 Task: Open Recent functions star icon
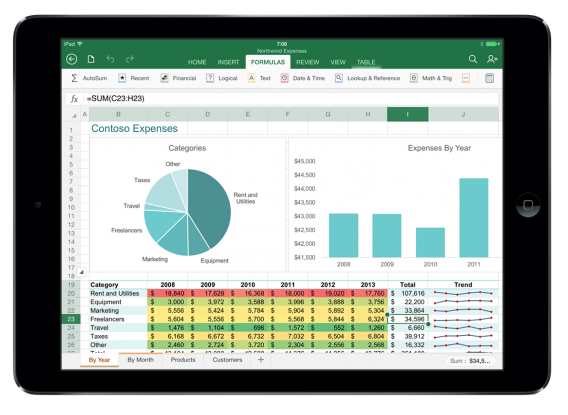(x=122, y=78)
